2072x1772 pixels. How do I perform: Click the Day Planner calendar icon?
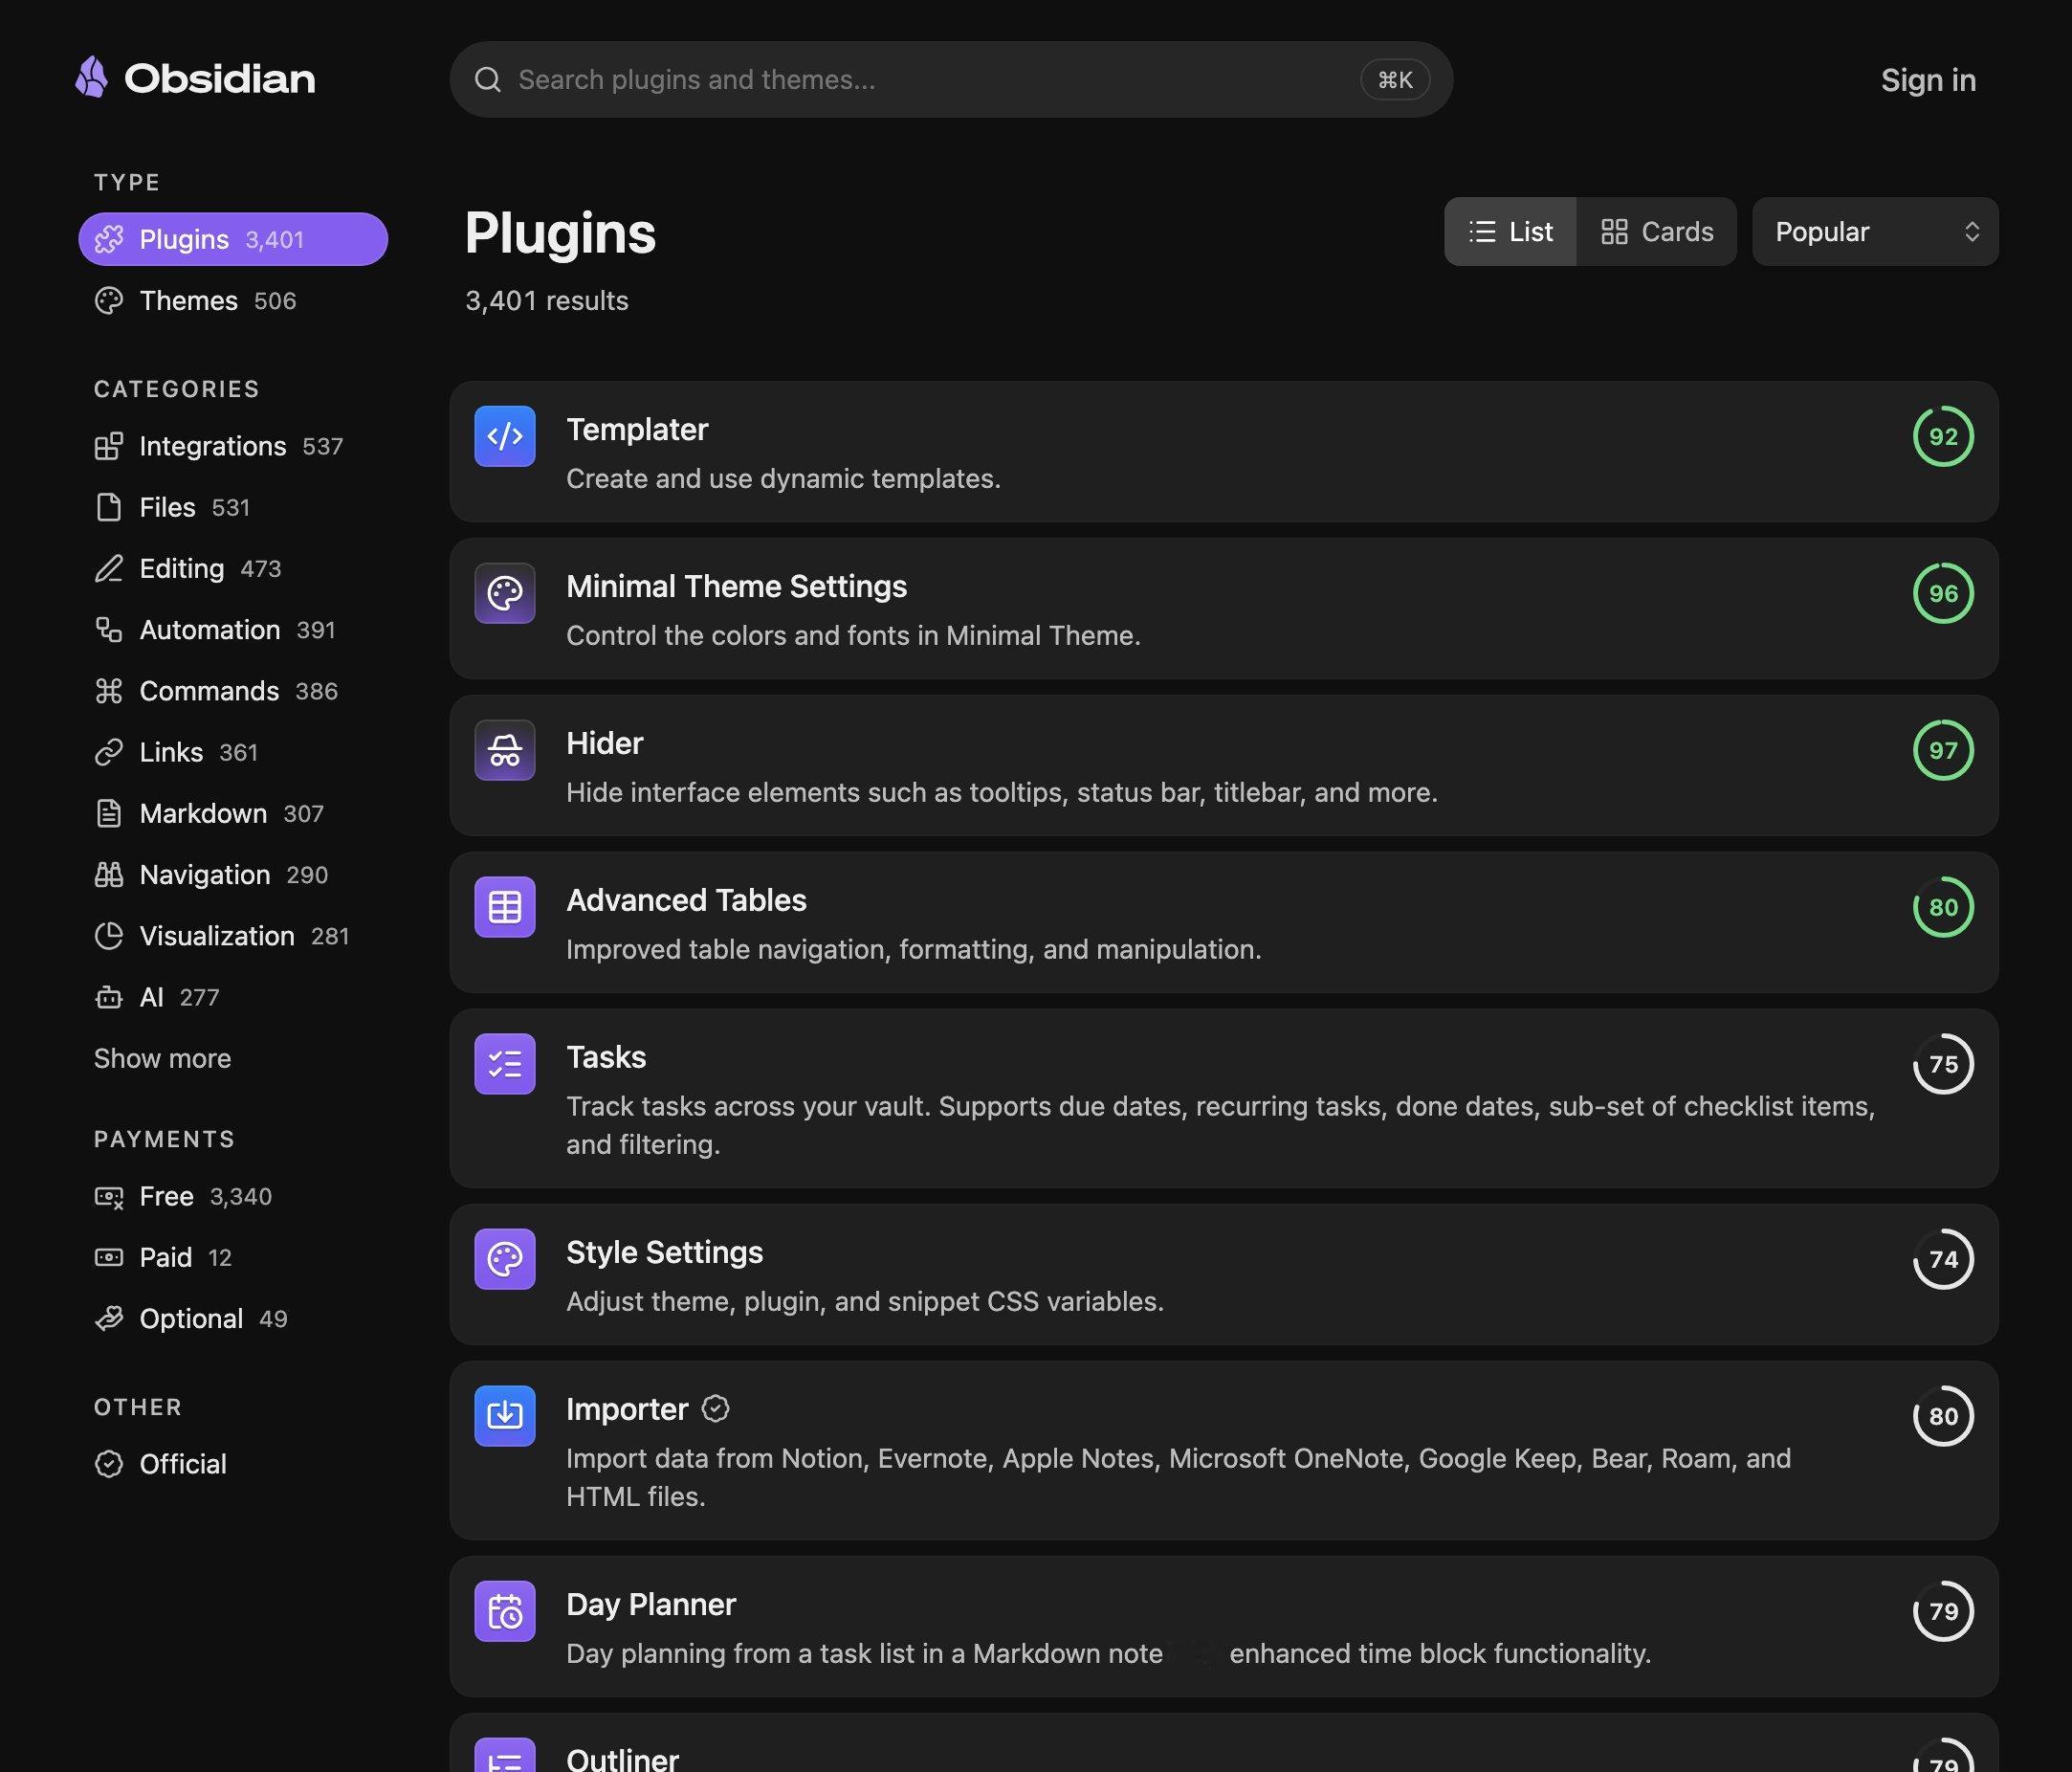pyautogui.click(x=504, y=1611)
